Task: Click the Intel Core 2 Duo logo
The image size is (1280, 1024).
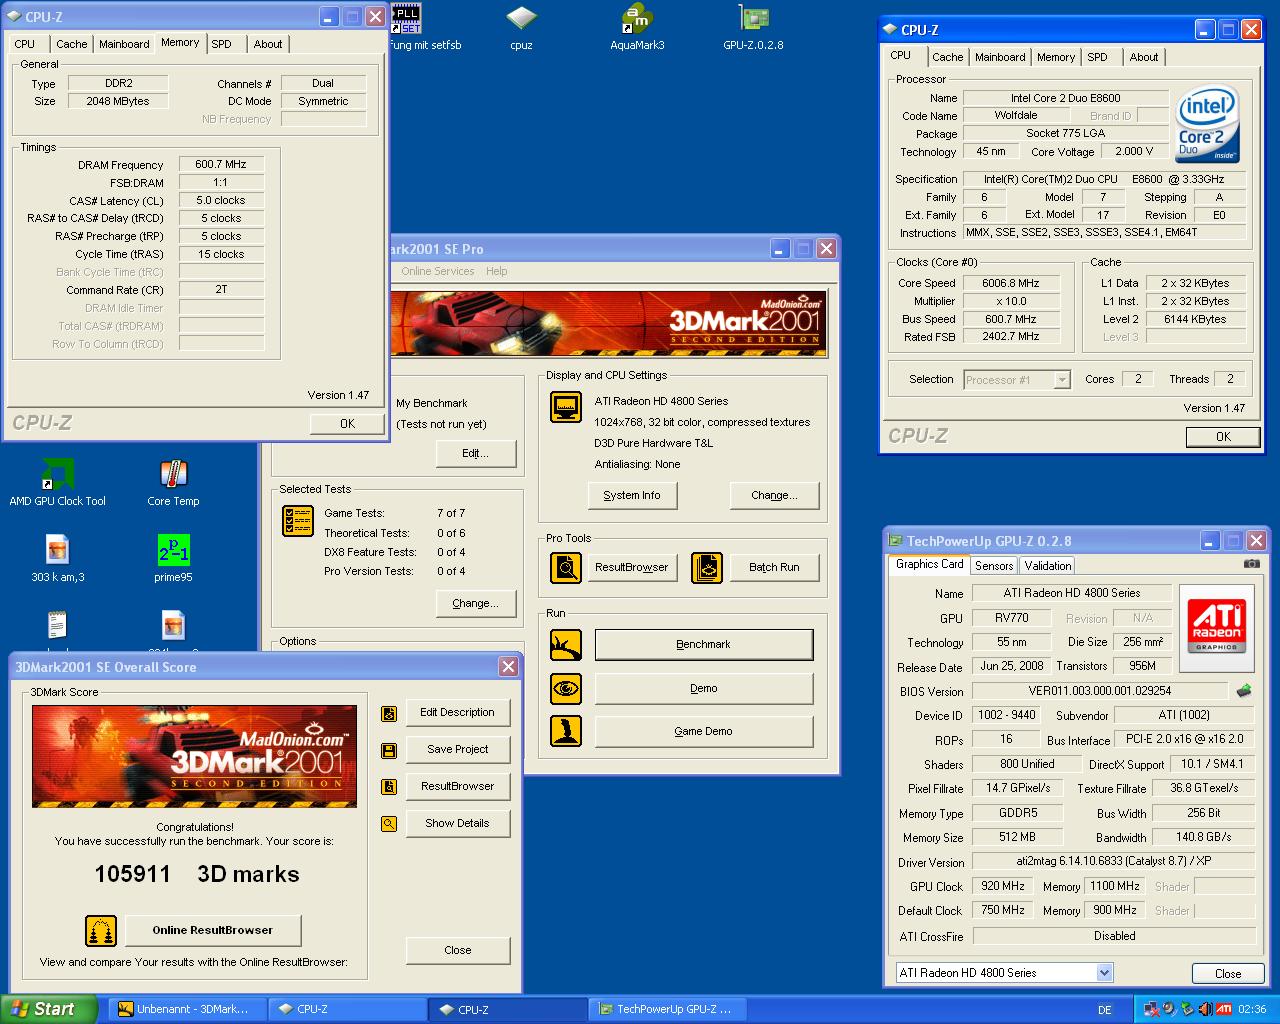Action: (1207, 124)
